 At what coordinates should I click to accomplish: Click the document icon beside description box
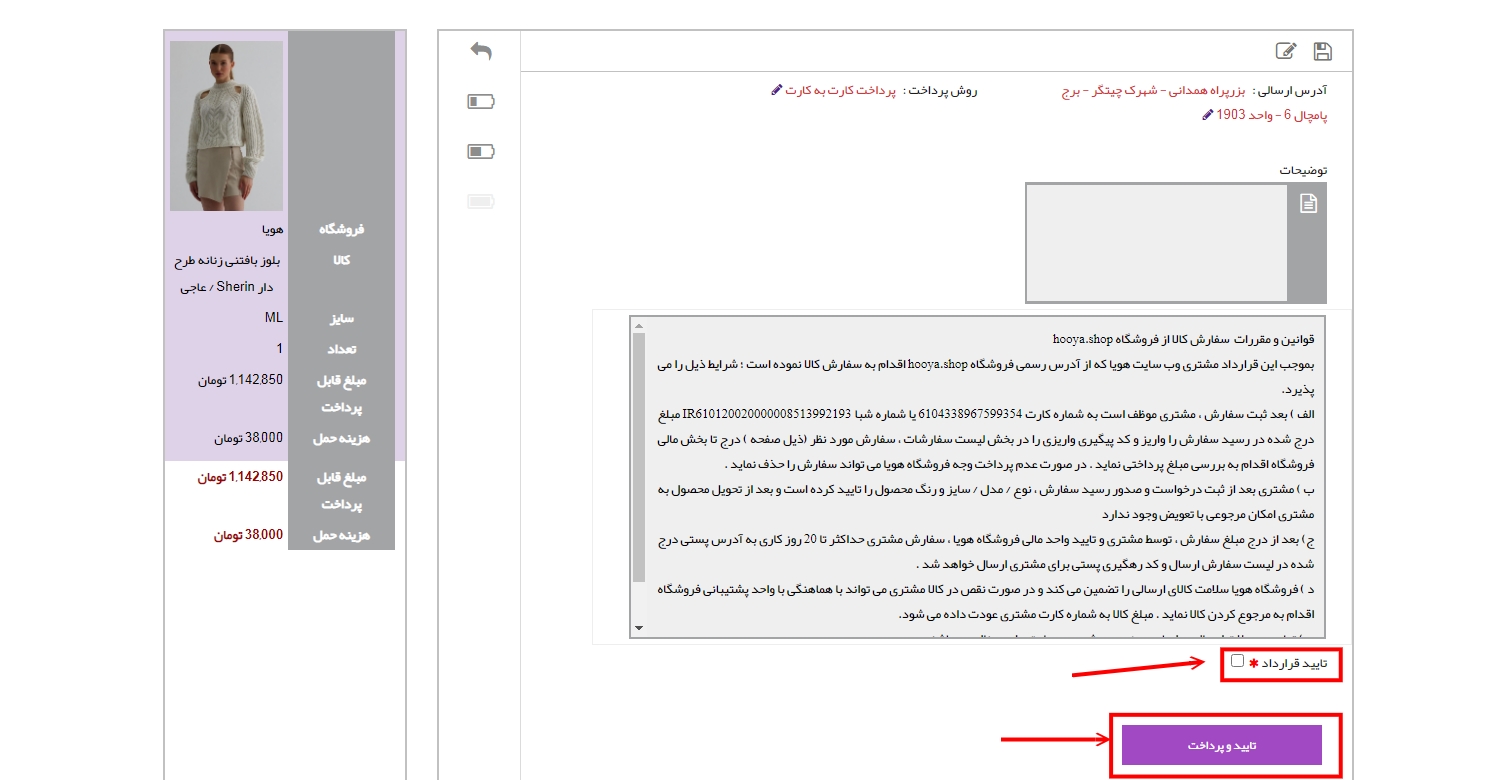pos(1308,204)
